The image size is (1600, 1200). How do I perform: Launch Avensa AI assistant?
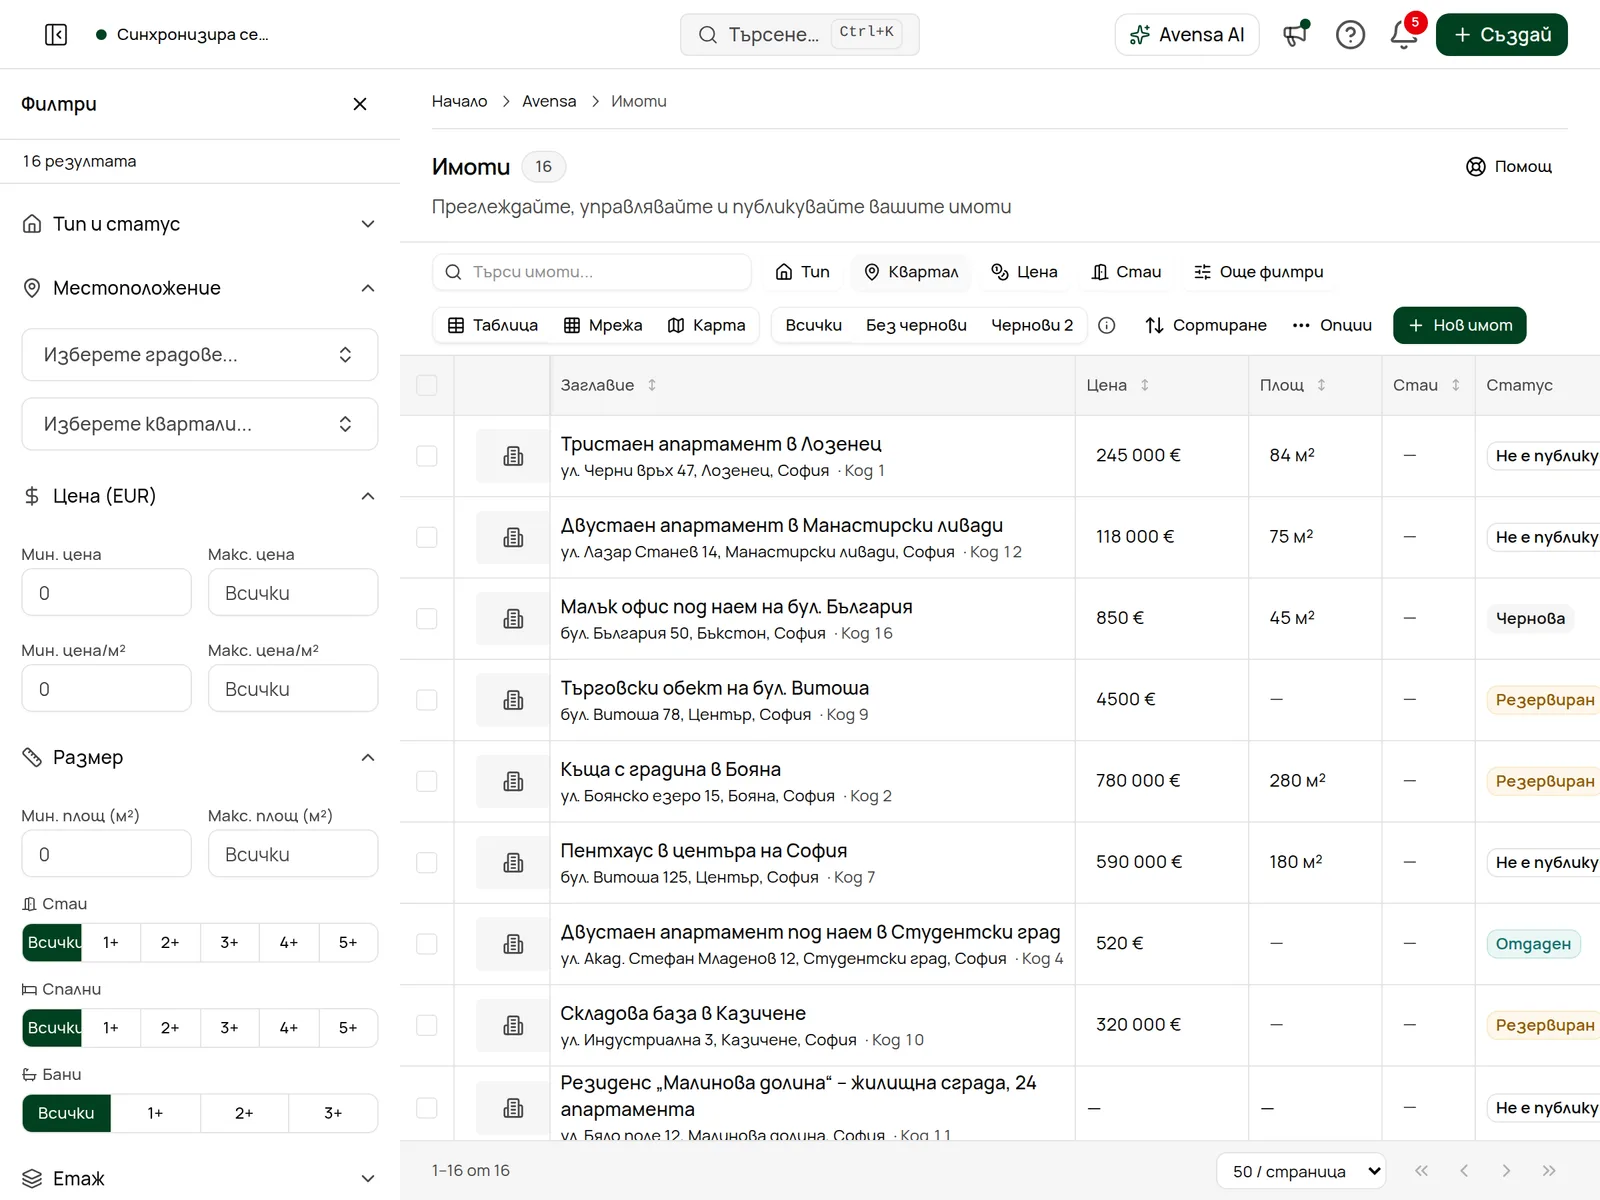[x=1187, y=35]
